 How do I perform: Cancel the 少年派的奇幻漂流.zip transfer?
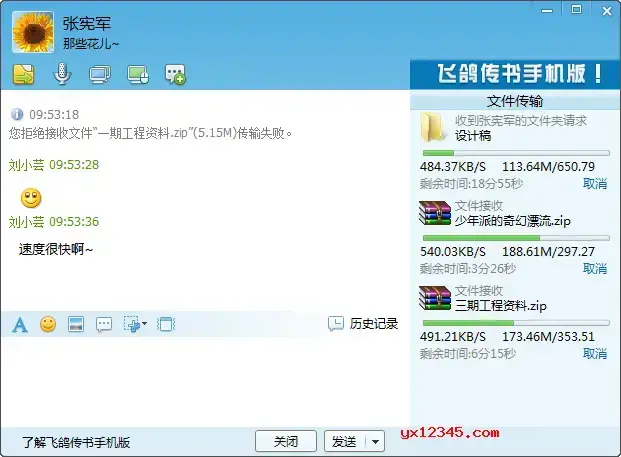594,269
